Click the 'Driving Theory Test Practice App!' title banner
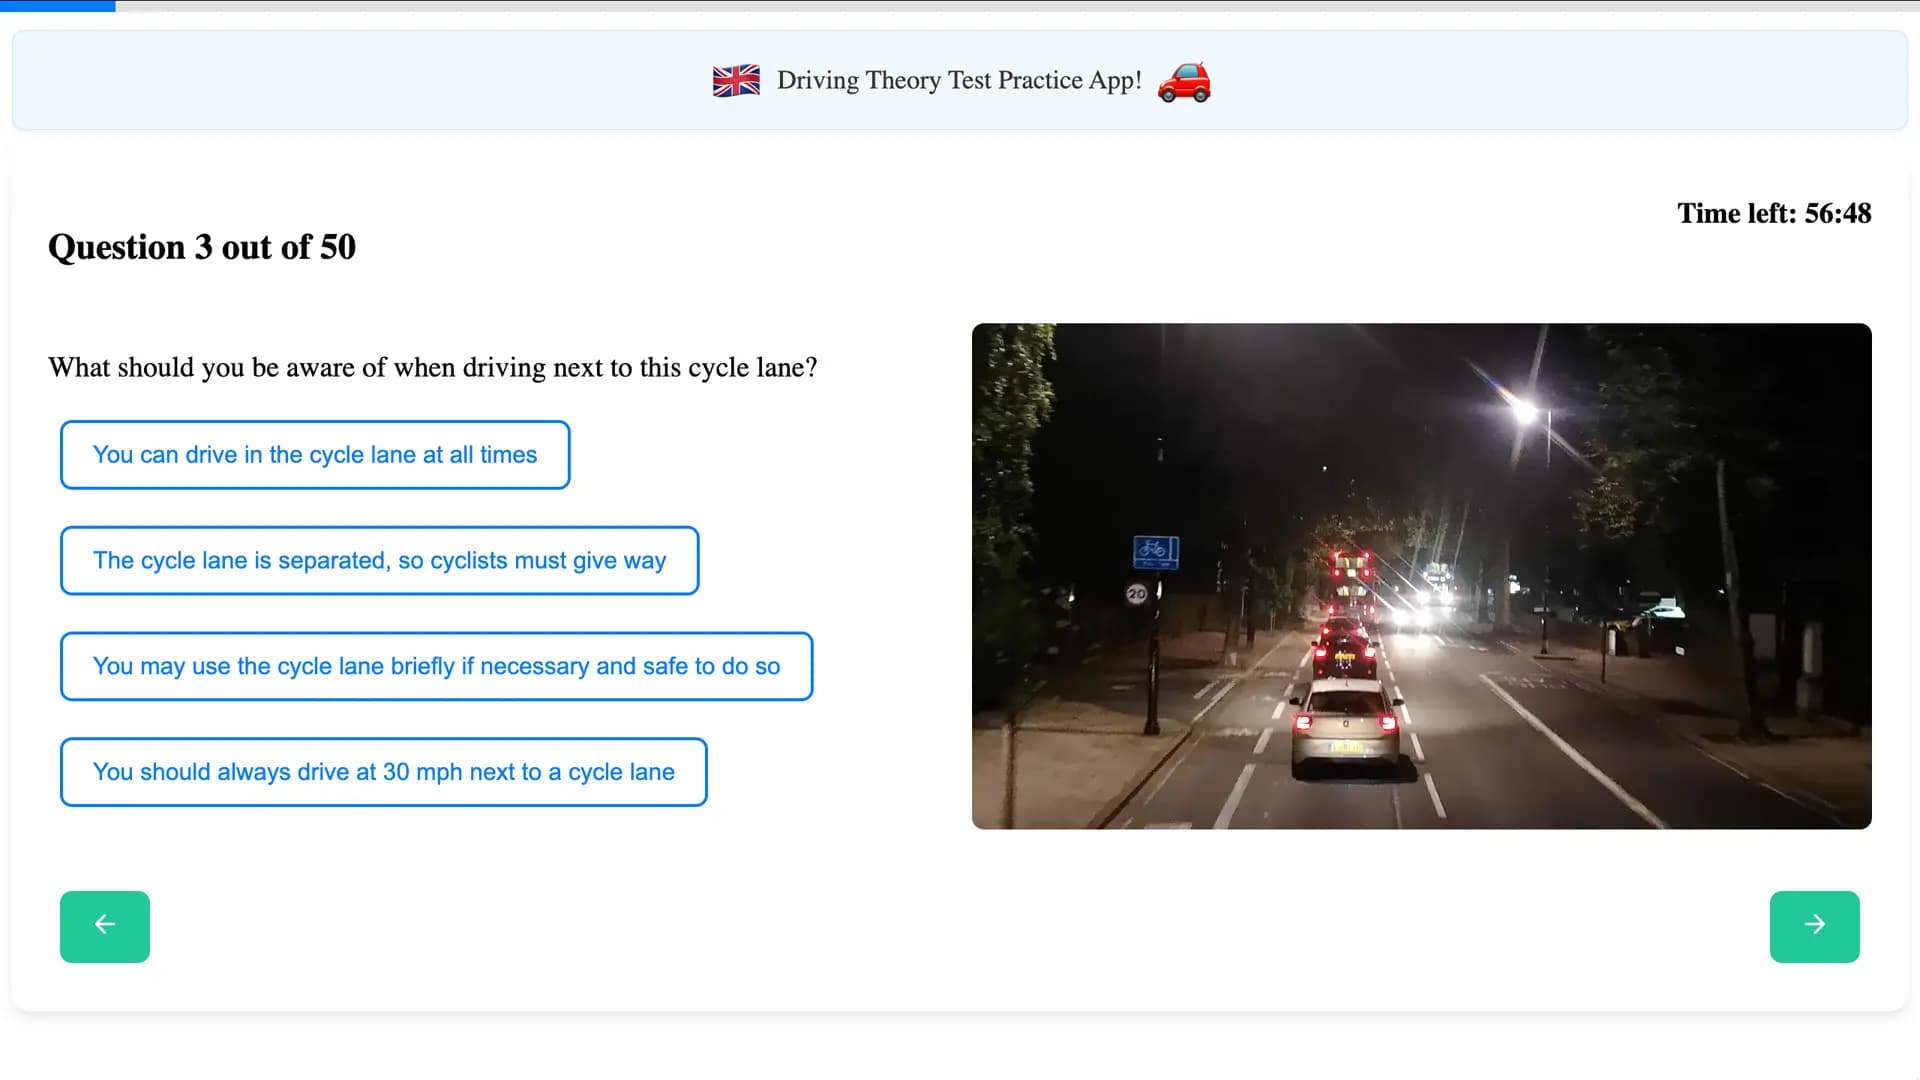Image resolution: width=1920 pixels, height=1080 pixels. 958,80
